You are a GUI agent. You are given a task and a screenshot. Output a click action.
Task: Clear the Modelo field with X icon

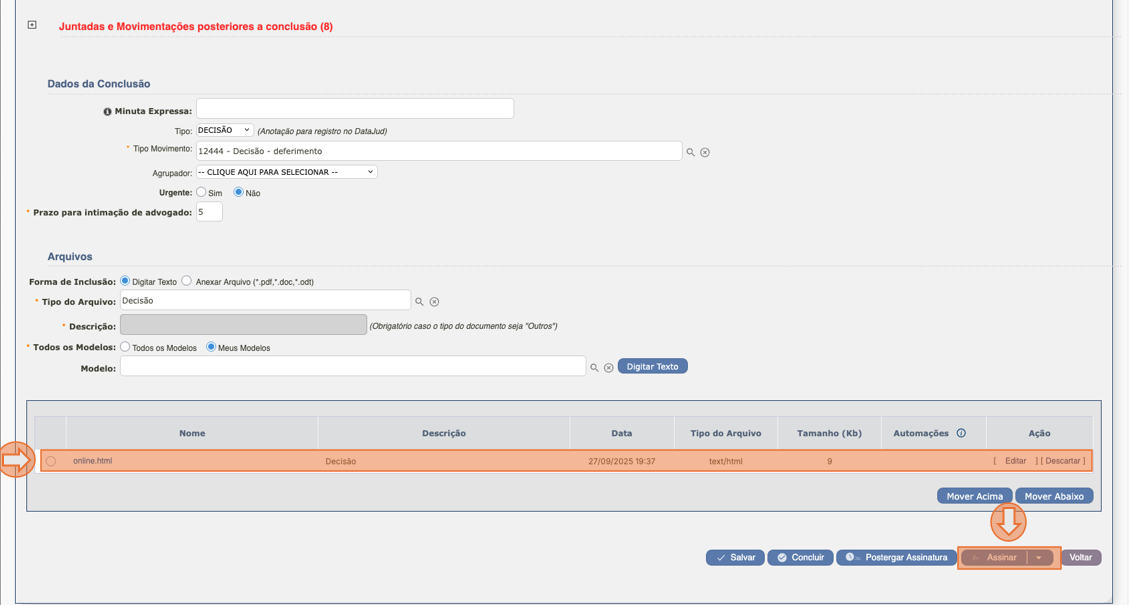point(608,367)
